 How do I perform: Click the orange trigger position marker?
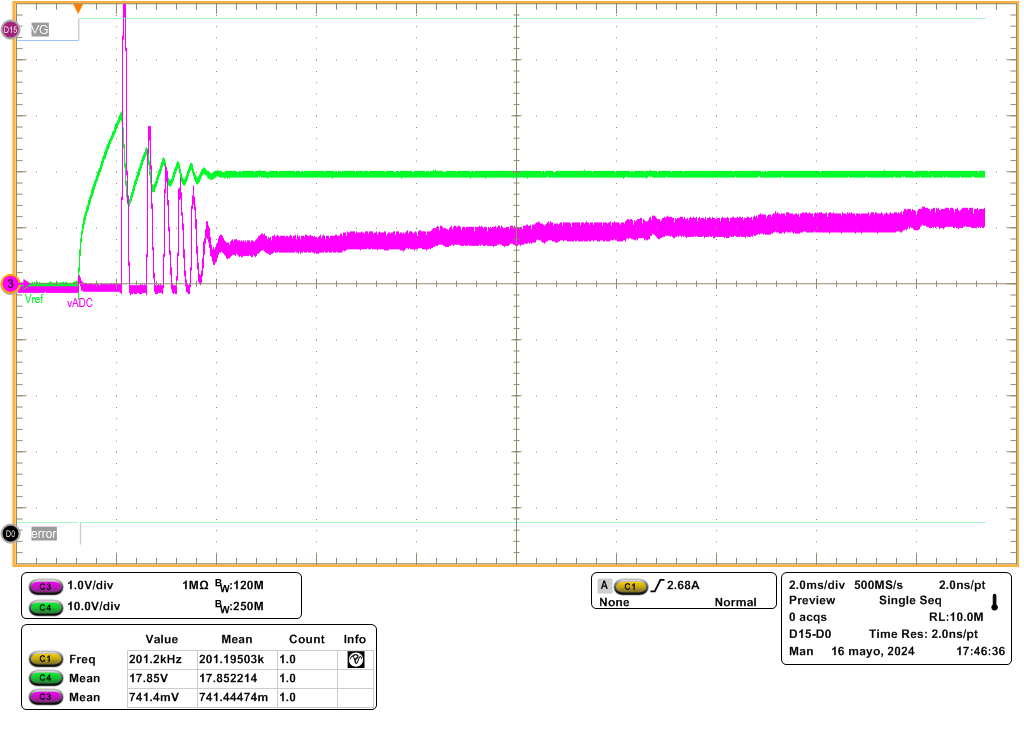click(x=79, y=8)
